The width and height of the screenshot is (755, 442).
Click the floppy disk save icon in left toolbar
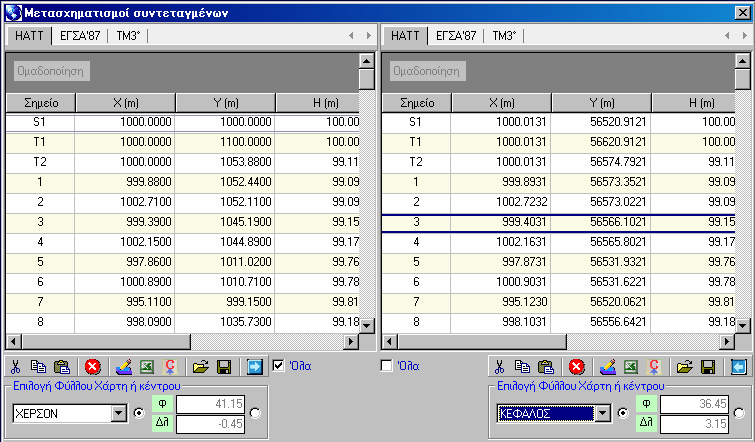click(224, 367)
